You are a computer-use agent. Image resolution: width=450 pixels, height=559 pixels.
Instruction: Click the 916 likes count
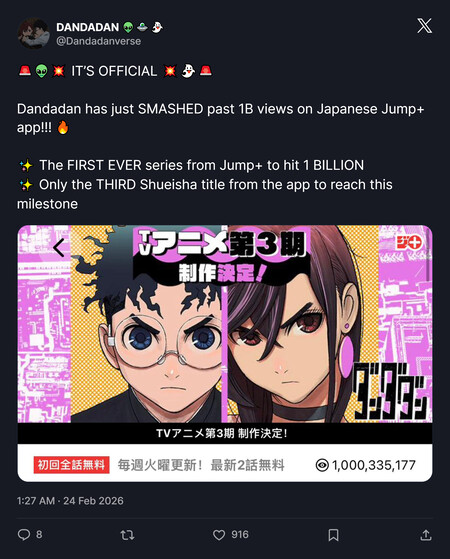tap(240, 534)
